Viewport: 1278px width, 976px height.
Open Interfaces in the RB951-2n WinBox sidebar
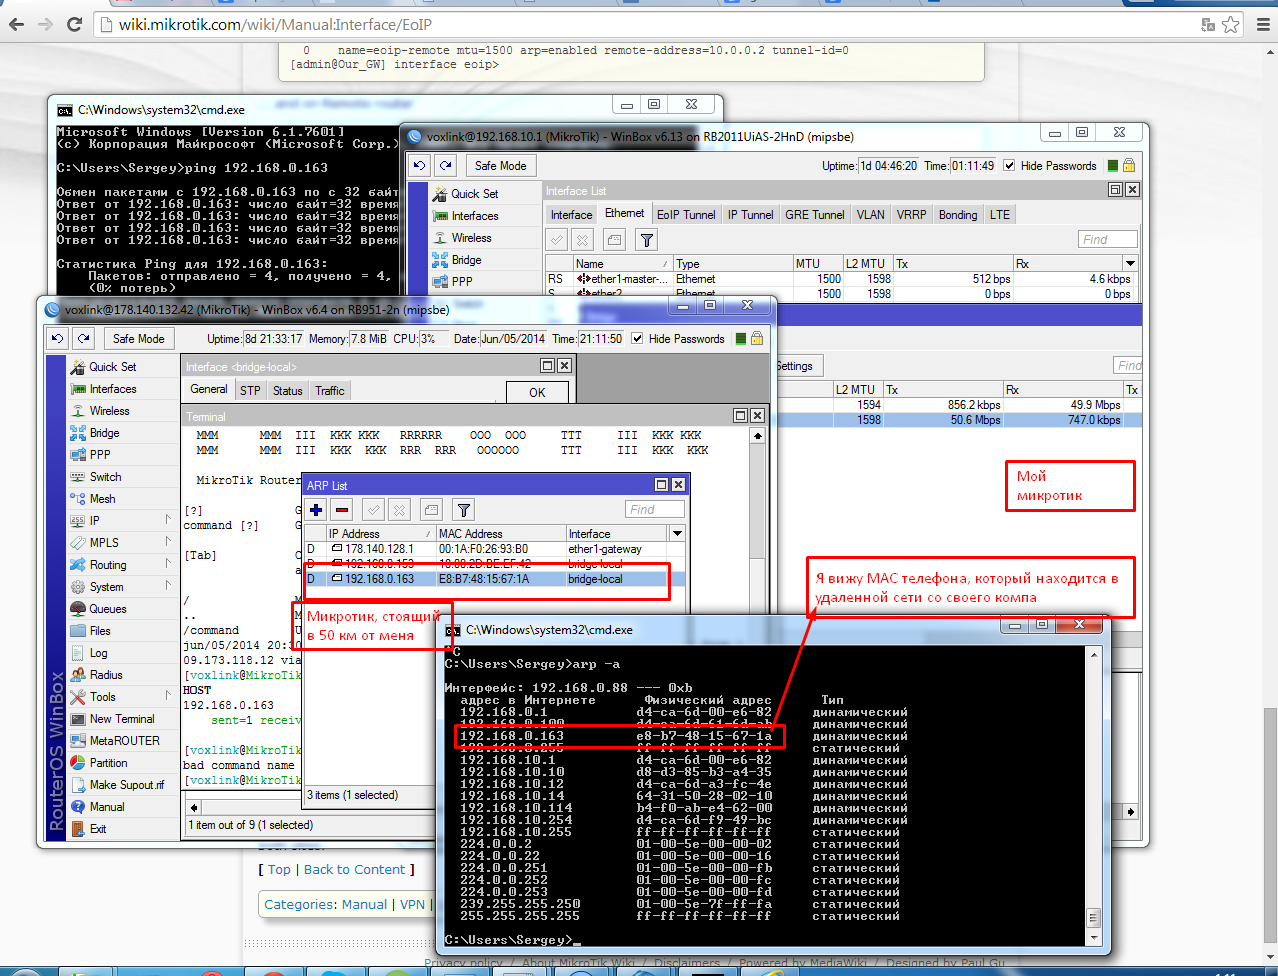[x=112, y=389]
